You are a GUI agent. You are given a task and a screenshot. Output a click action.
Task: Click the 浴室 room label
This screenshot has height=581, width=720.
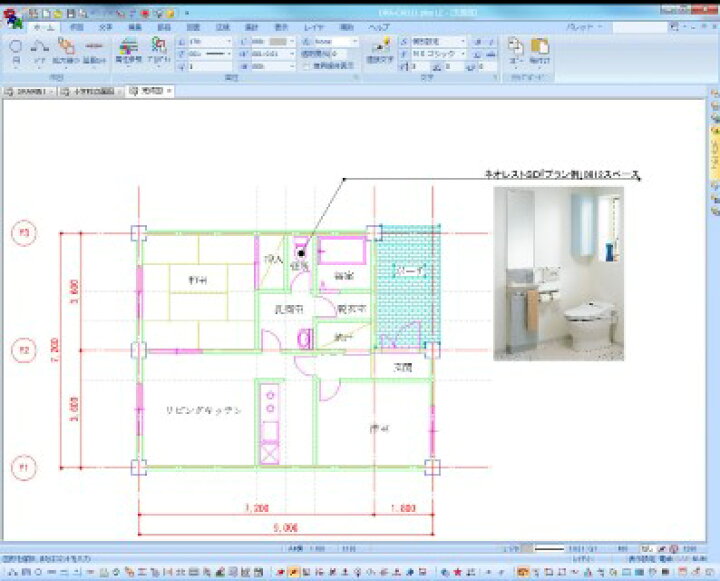point(343,276)
